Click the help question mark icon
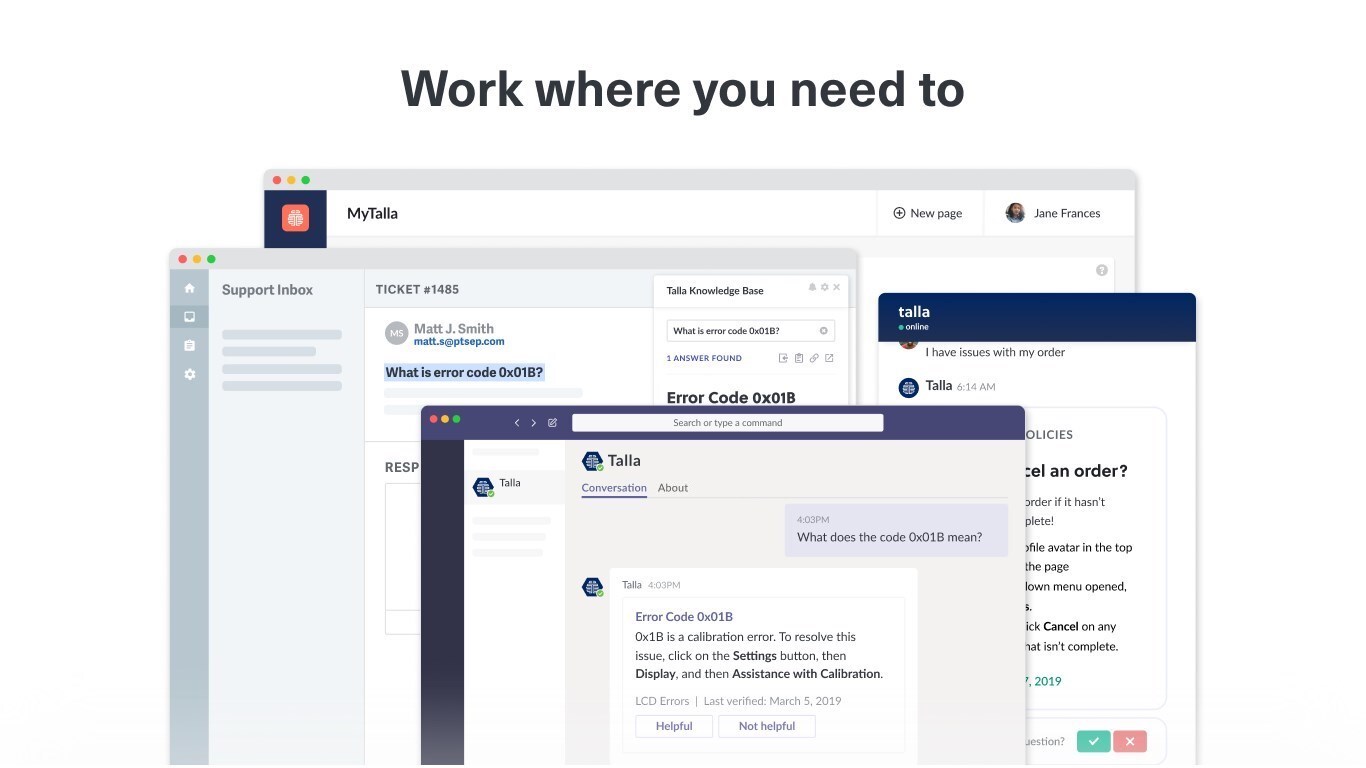Screen dimensions: 1366x768 pos(1101,270)
